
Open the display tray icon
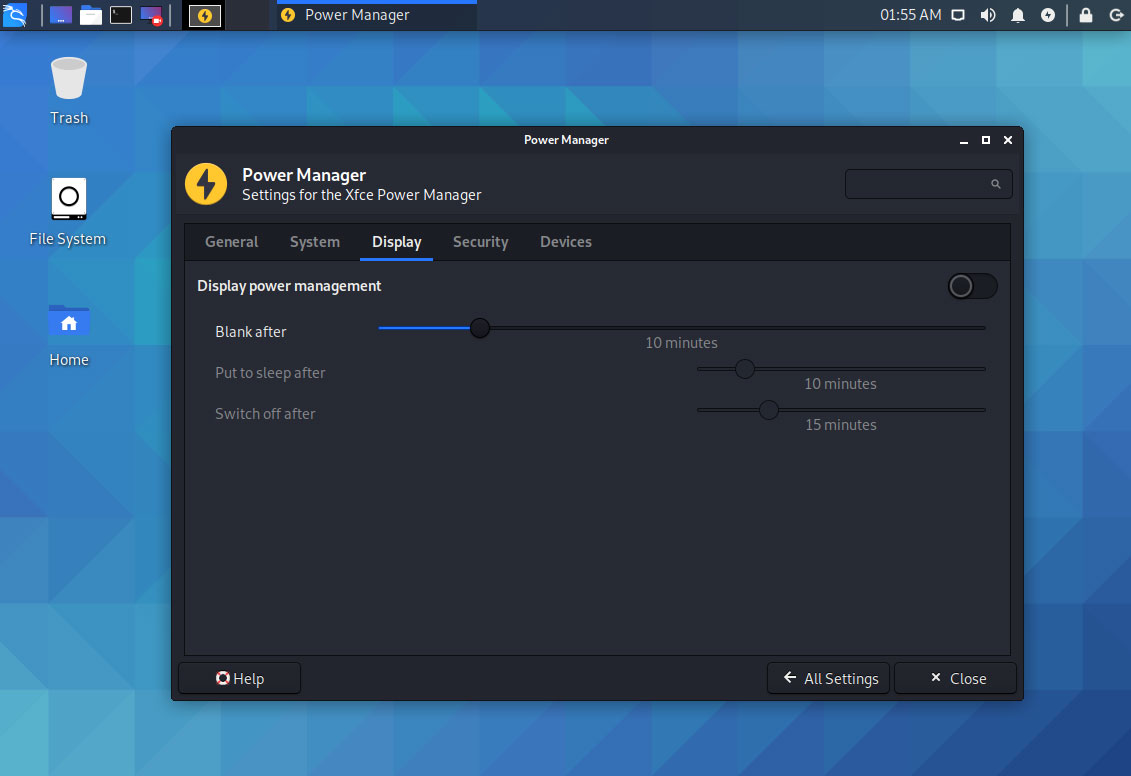[x=958, y=15]
